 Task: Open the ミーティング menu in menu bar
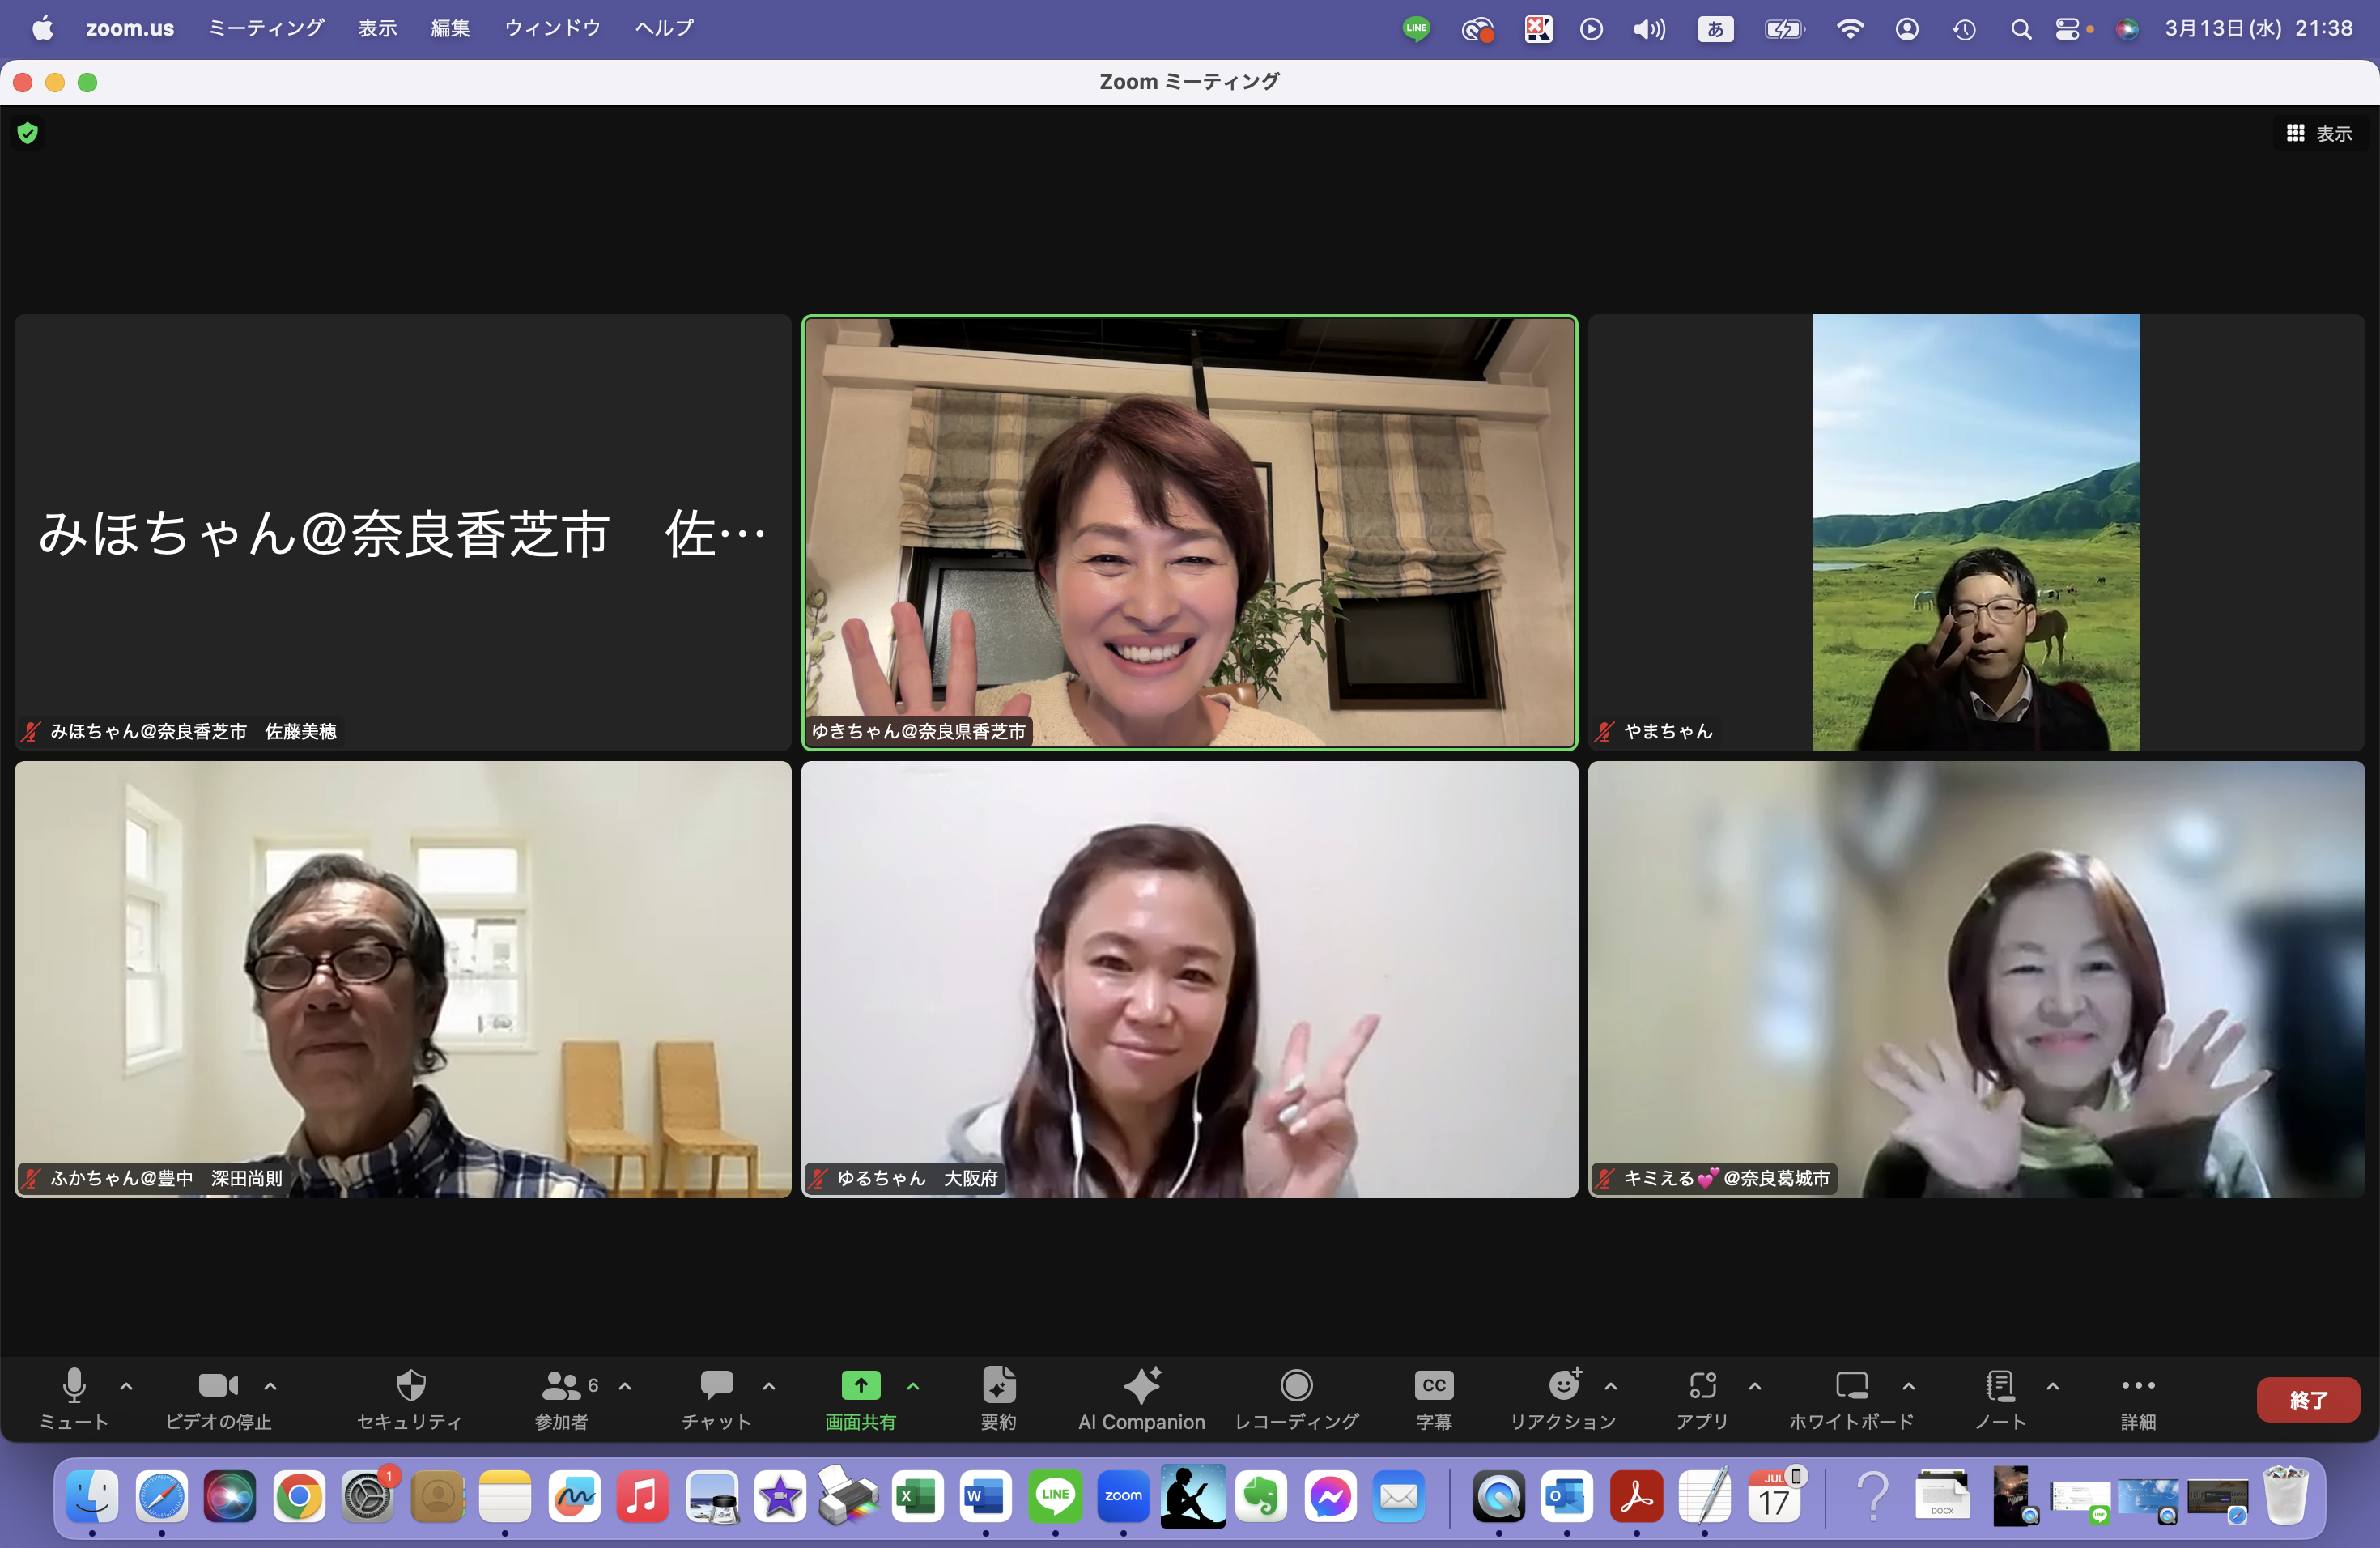266,28
